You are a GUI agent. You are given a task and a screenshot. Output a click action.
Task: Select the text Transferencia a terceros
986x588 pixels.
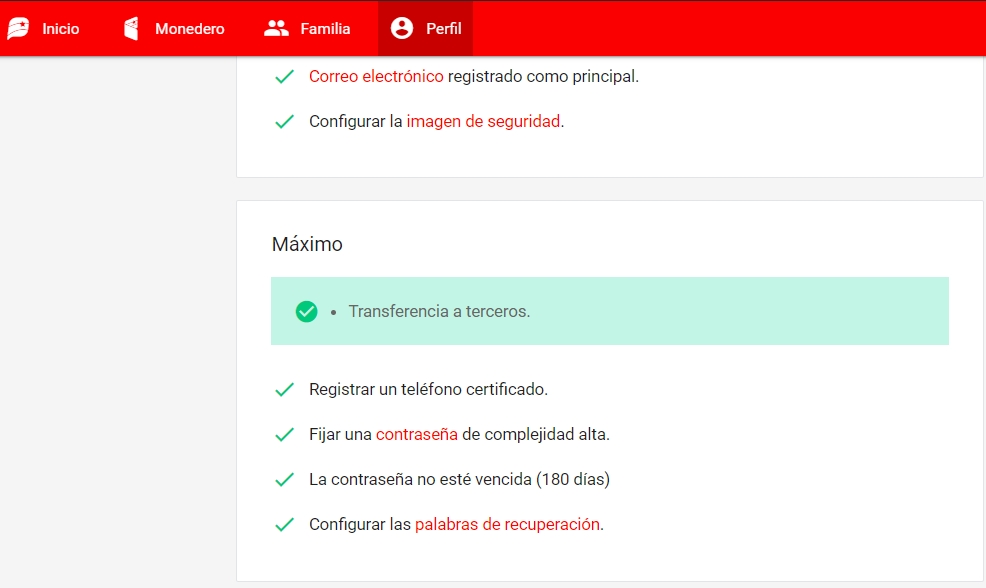point(439,311)
